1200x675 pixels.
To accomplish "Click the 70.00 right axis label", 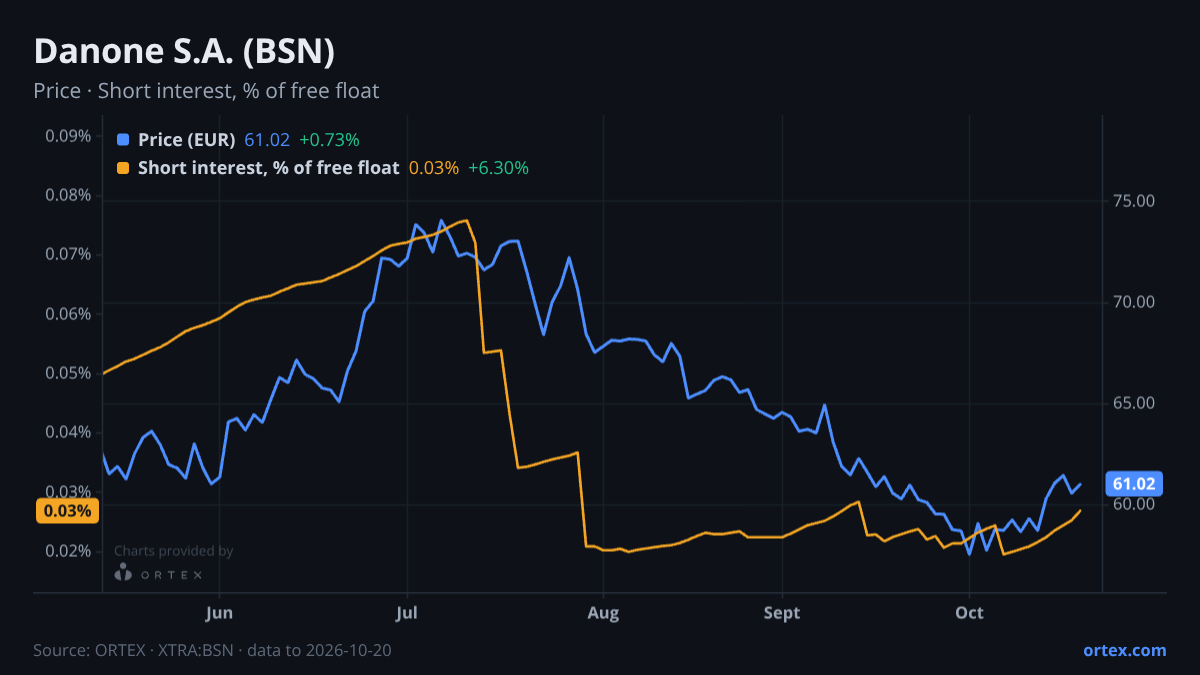I will pyautogui.click(x=1133, y=302).
